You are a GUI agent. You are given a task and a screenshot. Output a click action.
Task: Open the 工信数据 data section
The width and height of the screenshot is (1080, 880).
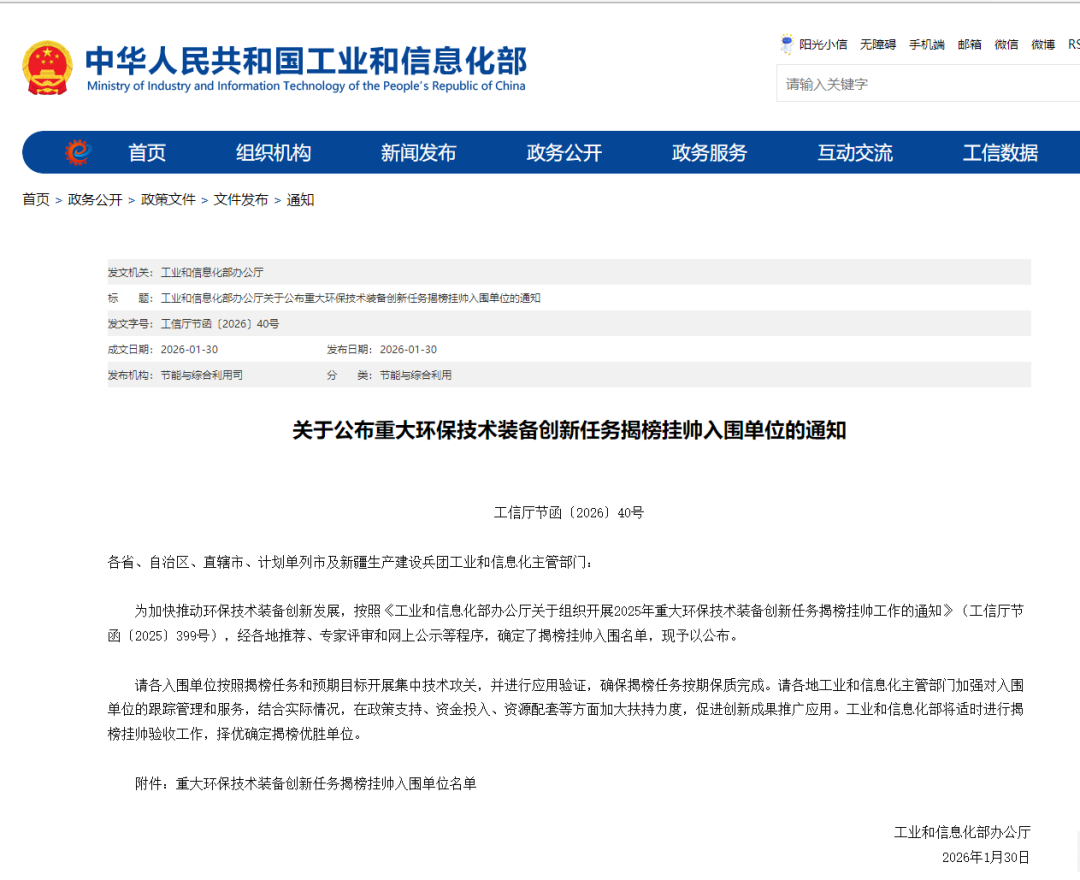(1002, 152)
